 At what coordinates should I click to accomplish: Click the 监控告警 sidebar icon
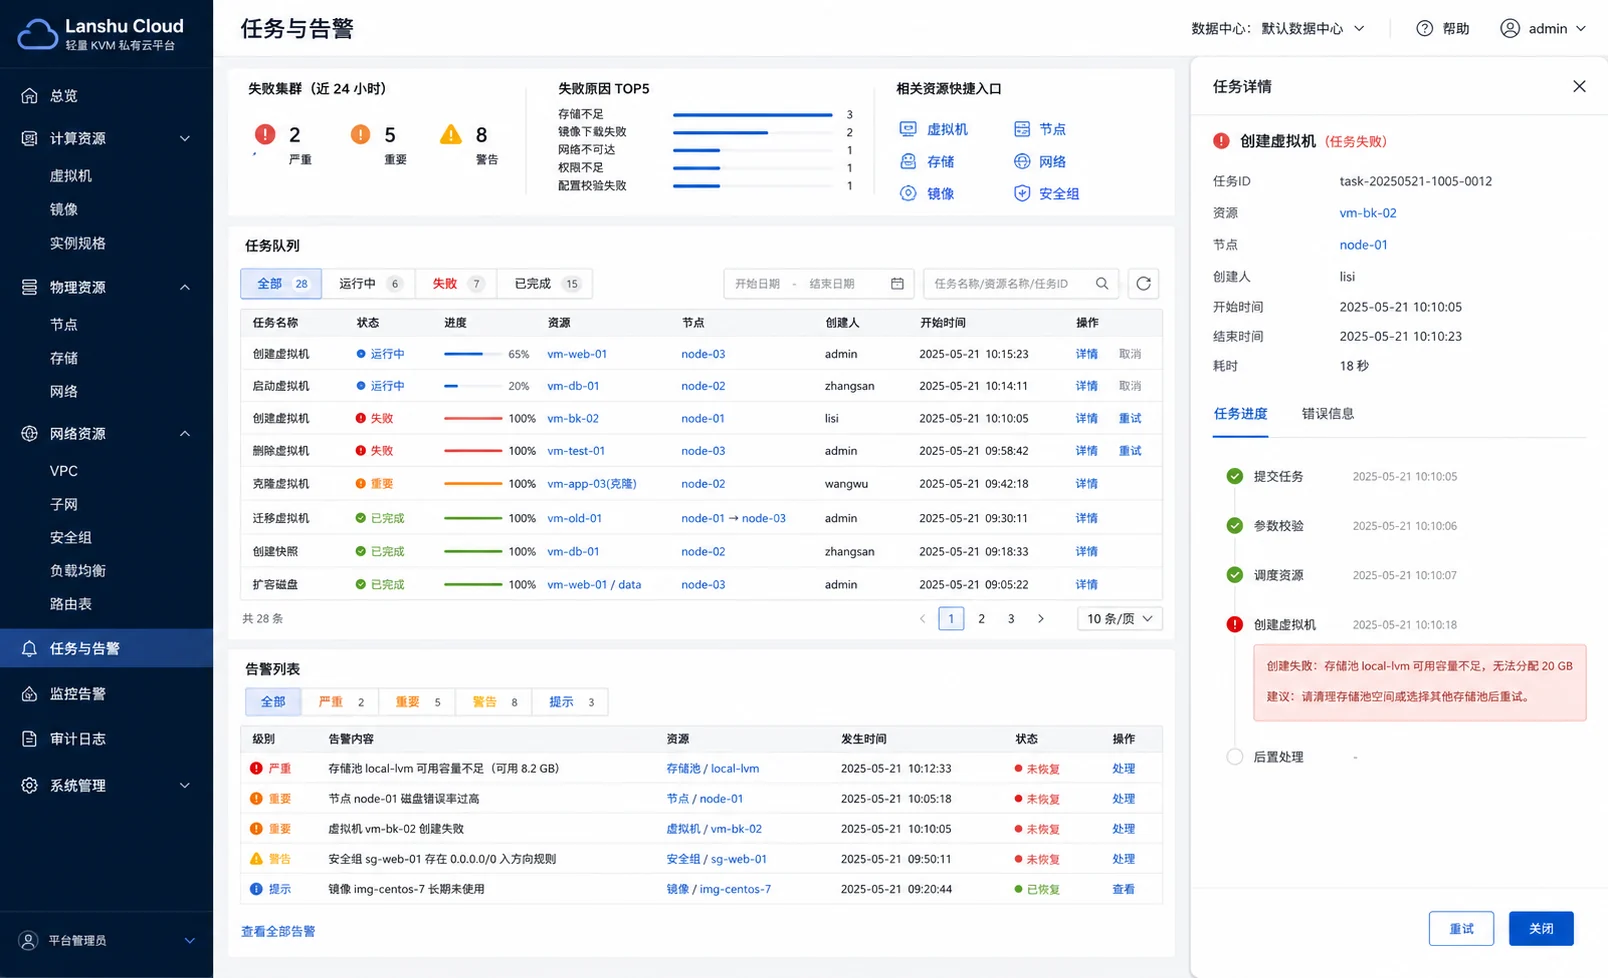[x=29, y=694]
